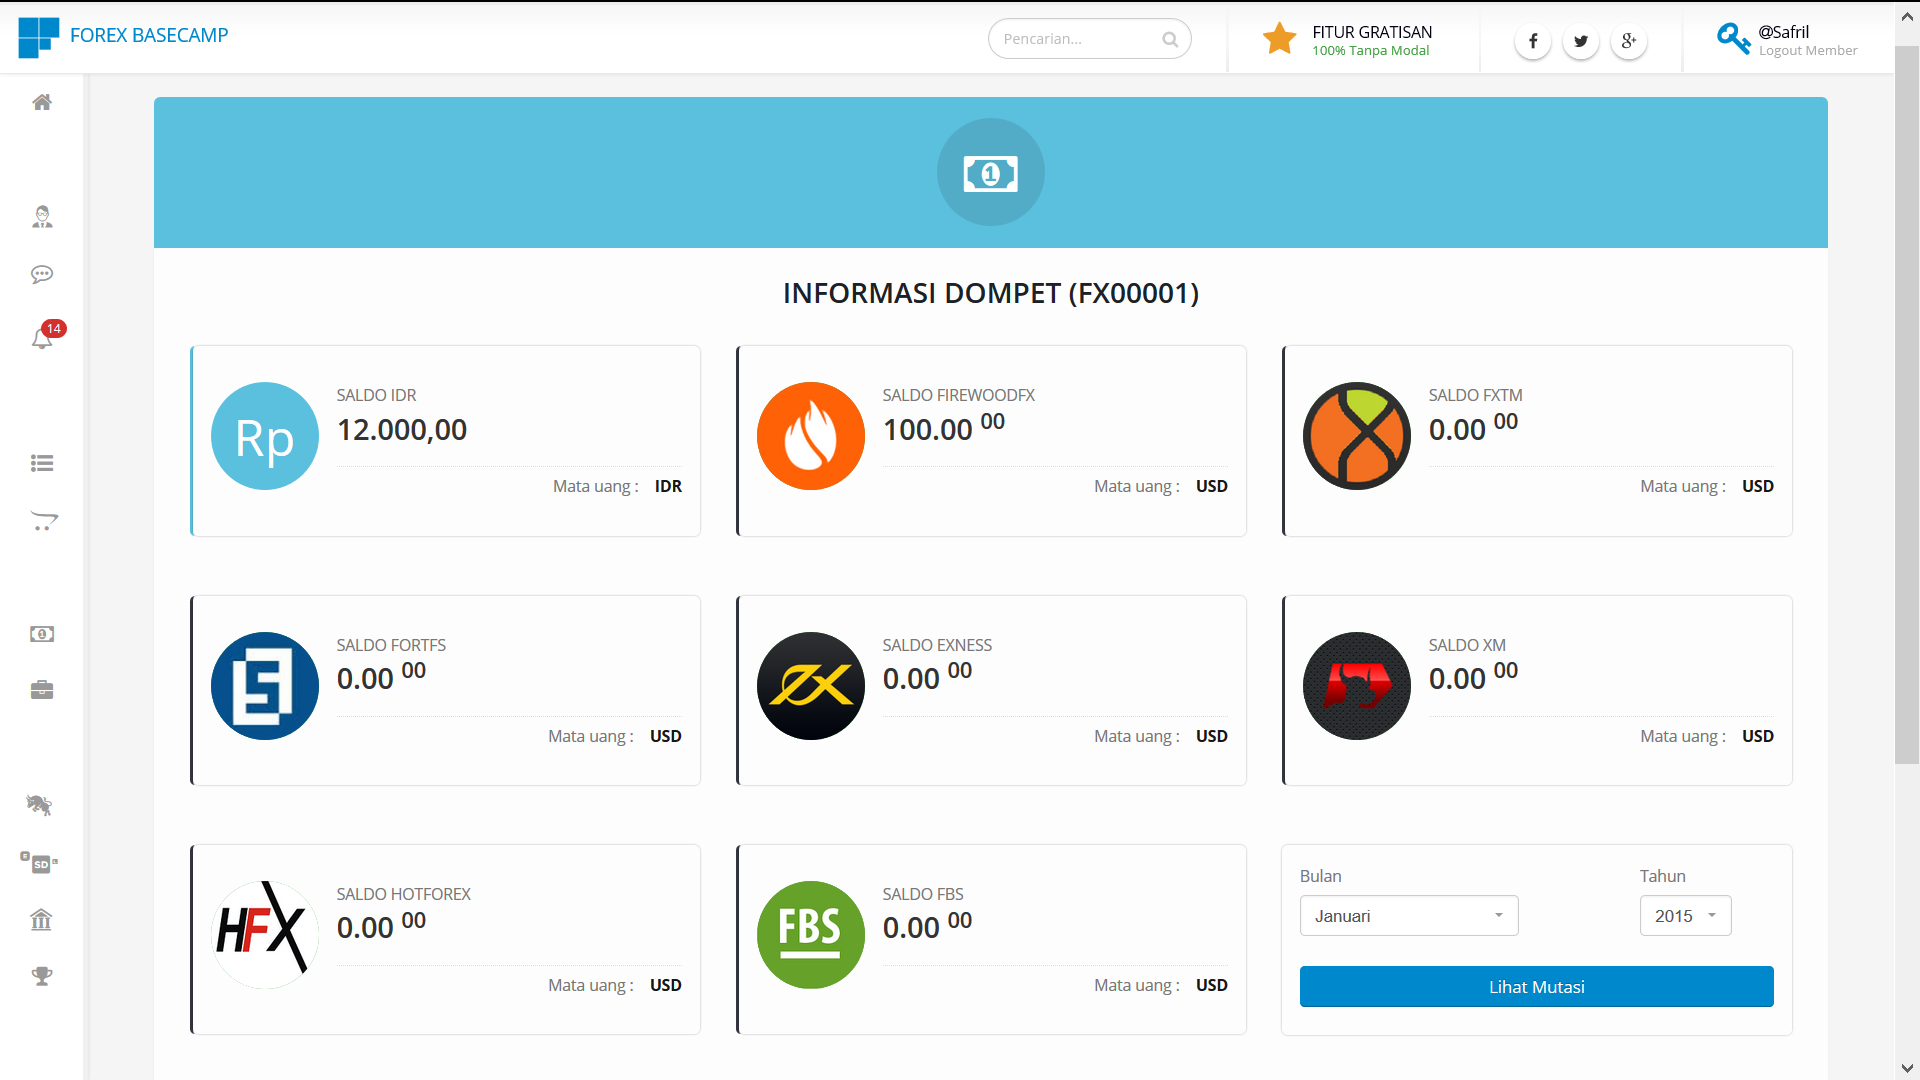
Task: Click the FOREX BASECAMP title link
Action: point(149,35)
